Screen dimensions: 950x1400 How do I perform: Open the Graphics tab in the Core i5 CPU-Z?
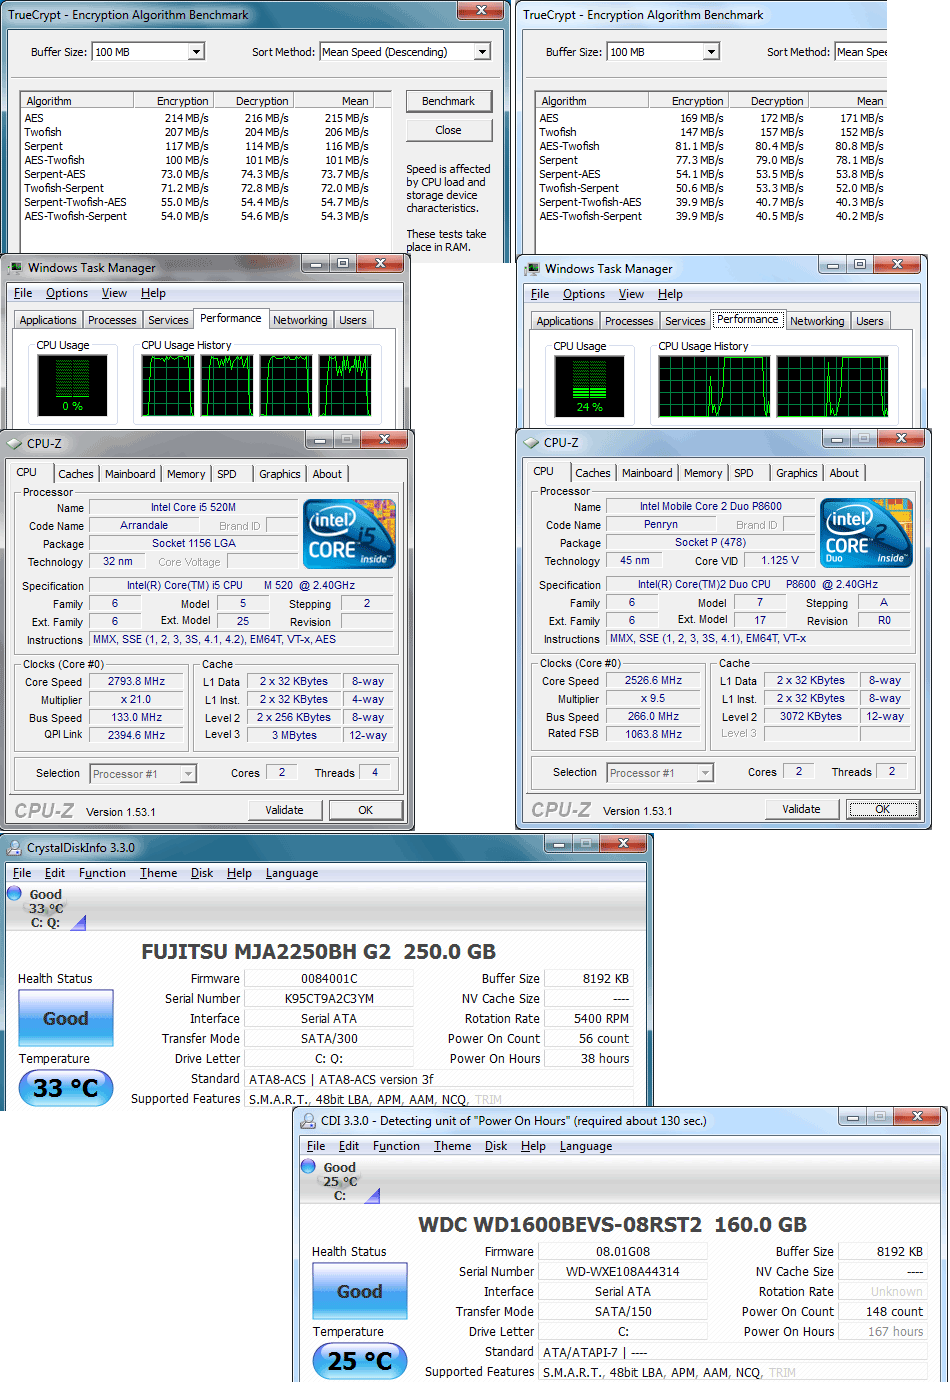pos(280,474)
